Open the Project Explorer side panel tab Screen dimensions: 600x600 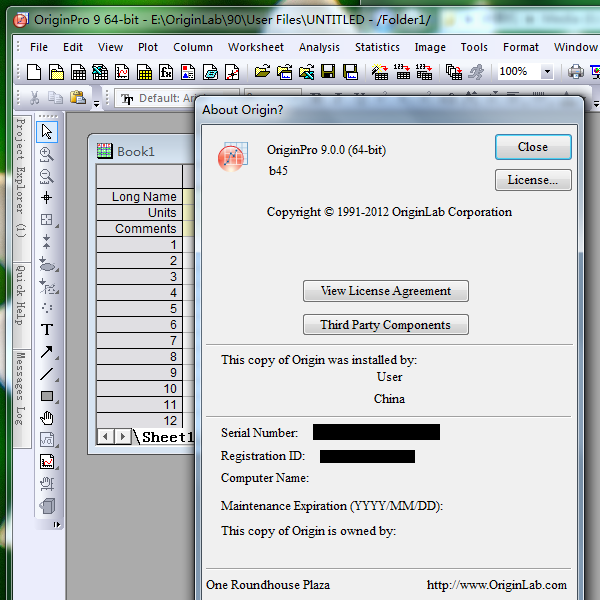(20, 177)
